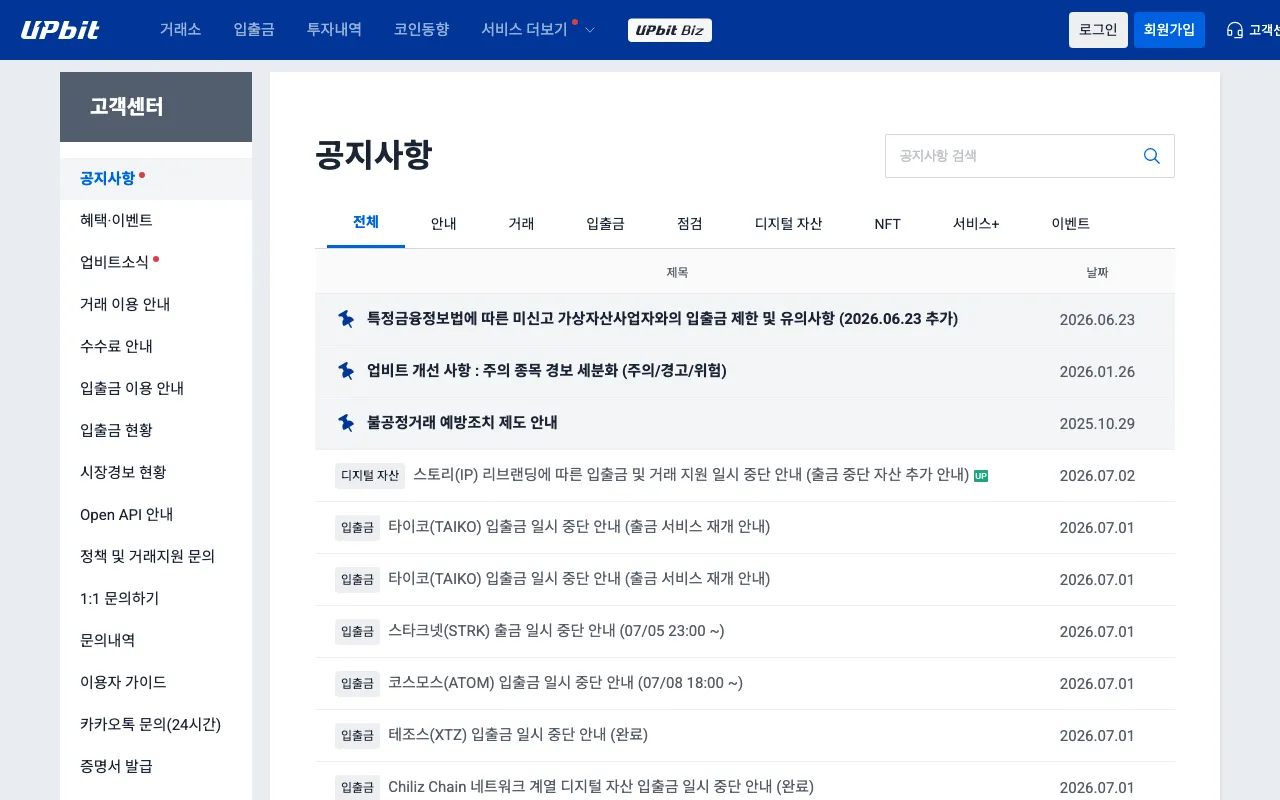Image resolution: width=1280 pixels, height=800 pixels.
Task: Click the green UP badge on 스토리(IP) notice
Action: (981, 476)
